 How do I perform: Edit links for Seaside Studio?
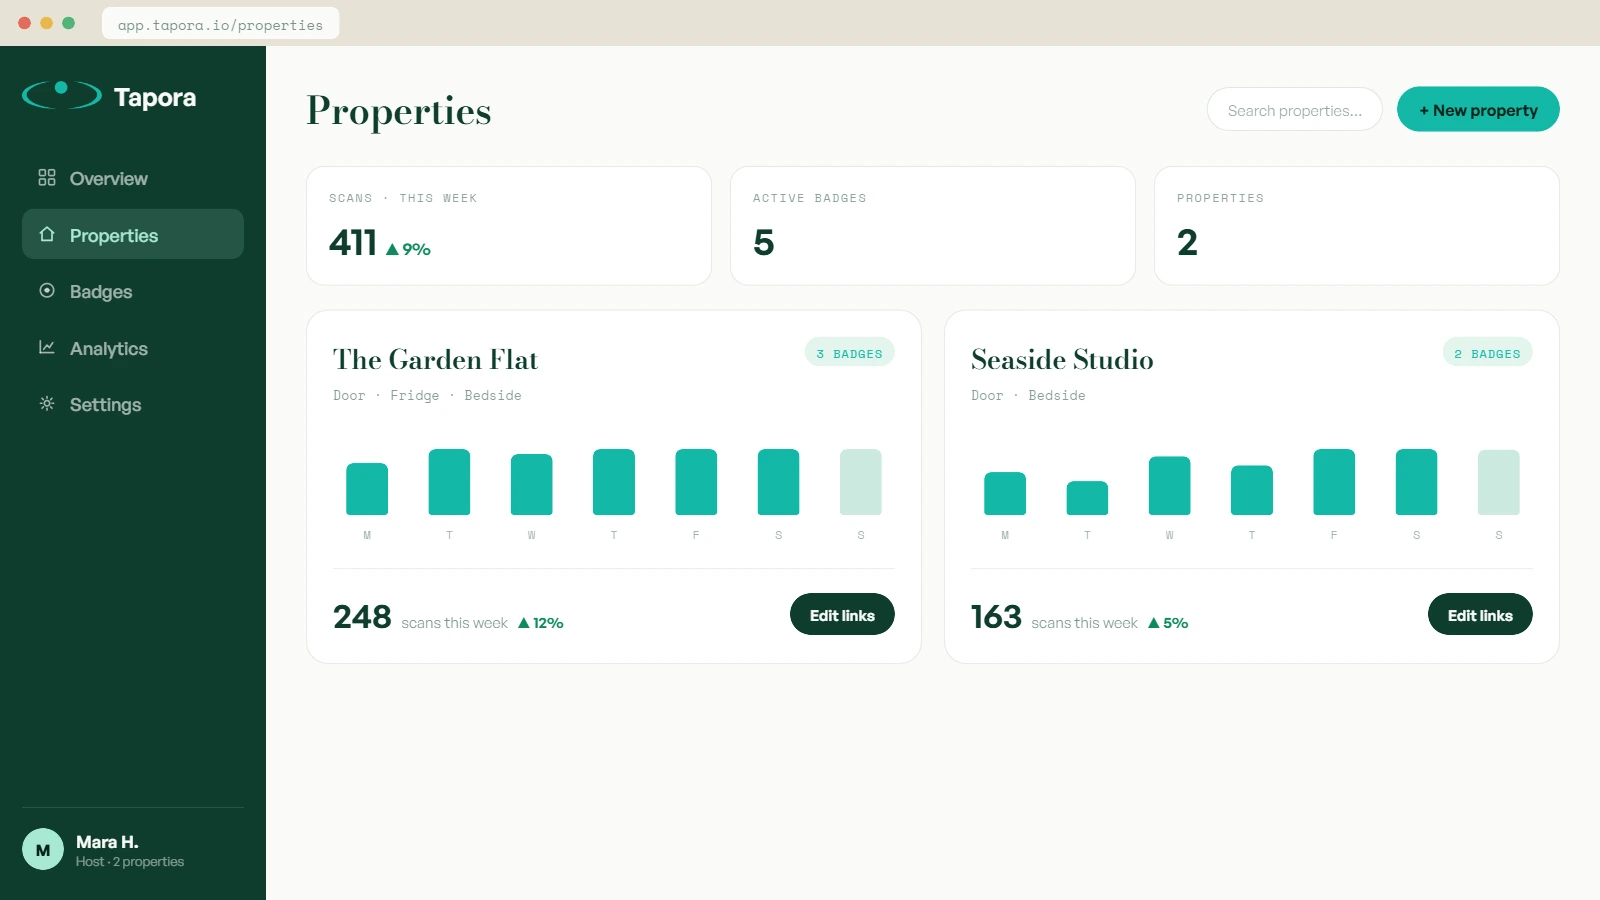tap(1480, 615)
